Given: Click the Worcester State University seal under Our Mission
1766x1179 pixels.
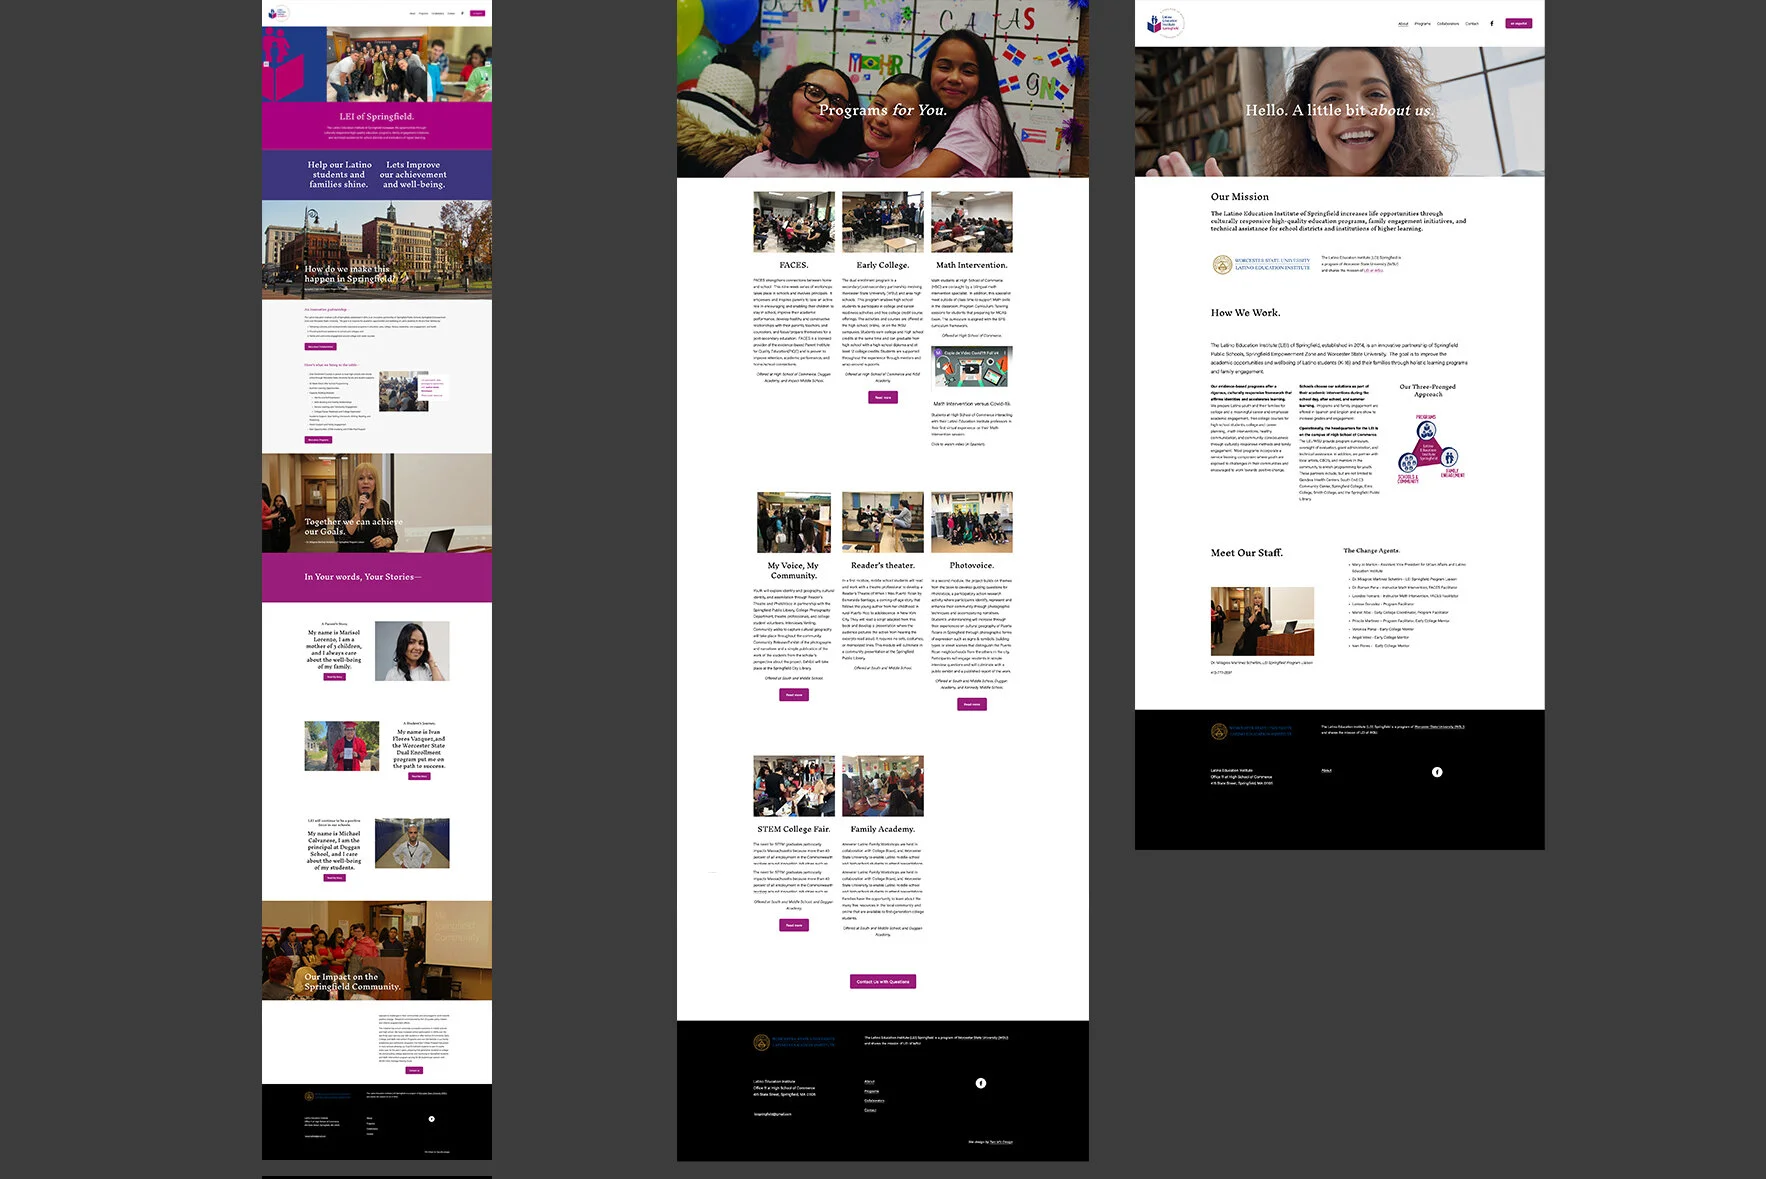Looking at the screenshot, I should pyautogui.click(x=1222, y=264).
